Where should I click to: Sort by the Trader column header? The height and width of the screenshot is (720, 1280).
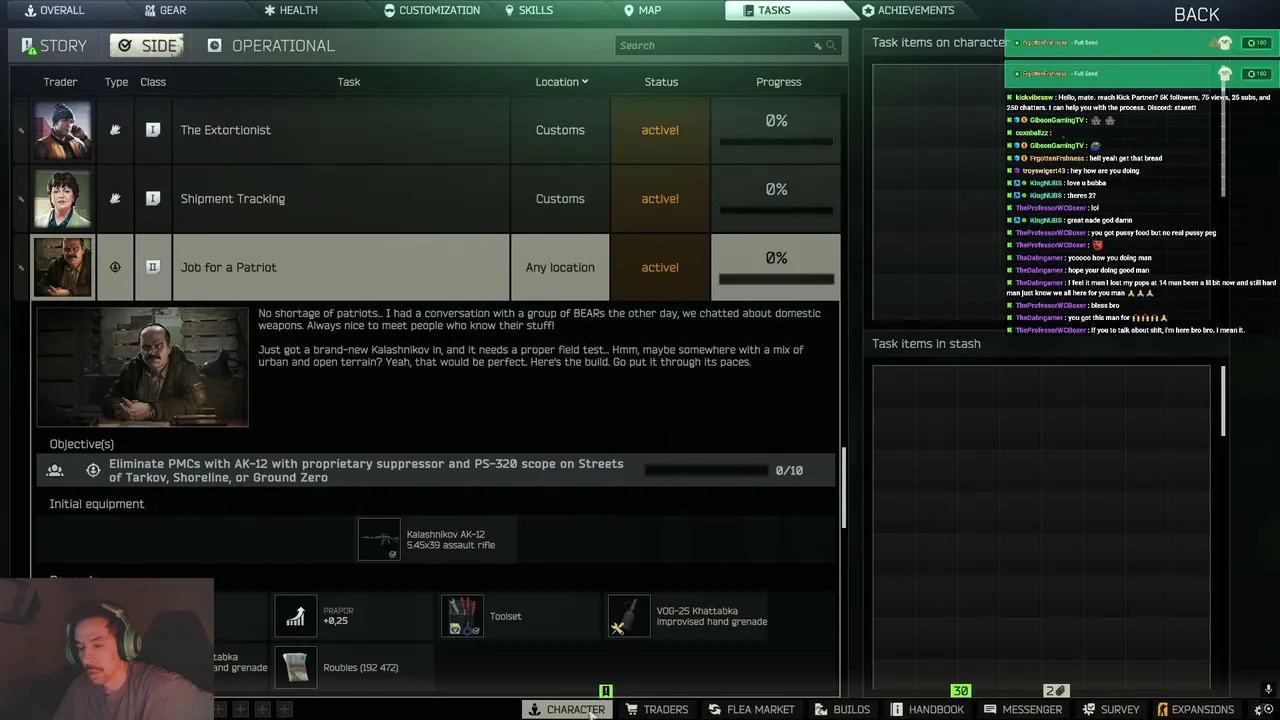(x=60, y=82)
